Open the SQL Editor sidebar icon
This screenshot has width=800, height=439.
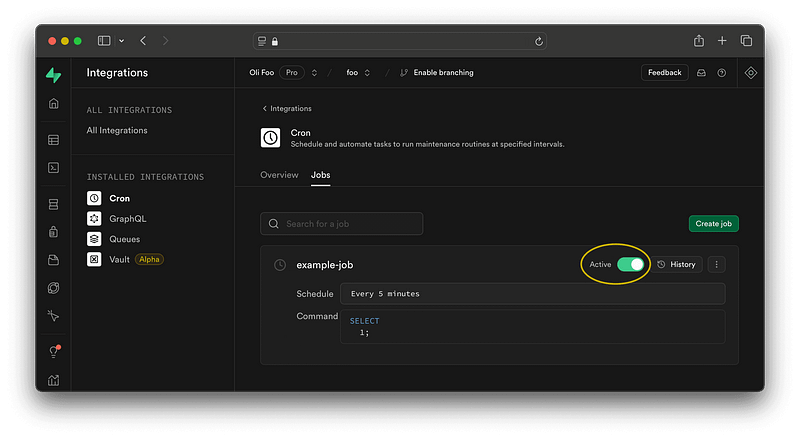[x=54, y=168]
